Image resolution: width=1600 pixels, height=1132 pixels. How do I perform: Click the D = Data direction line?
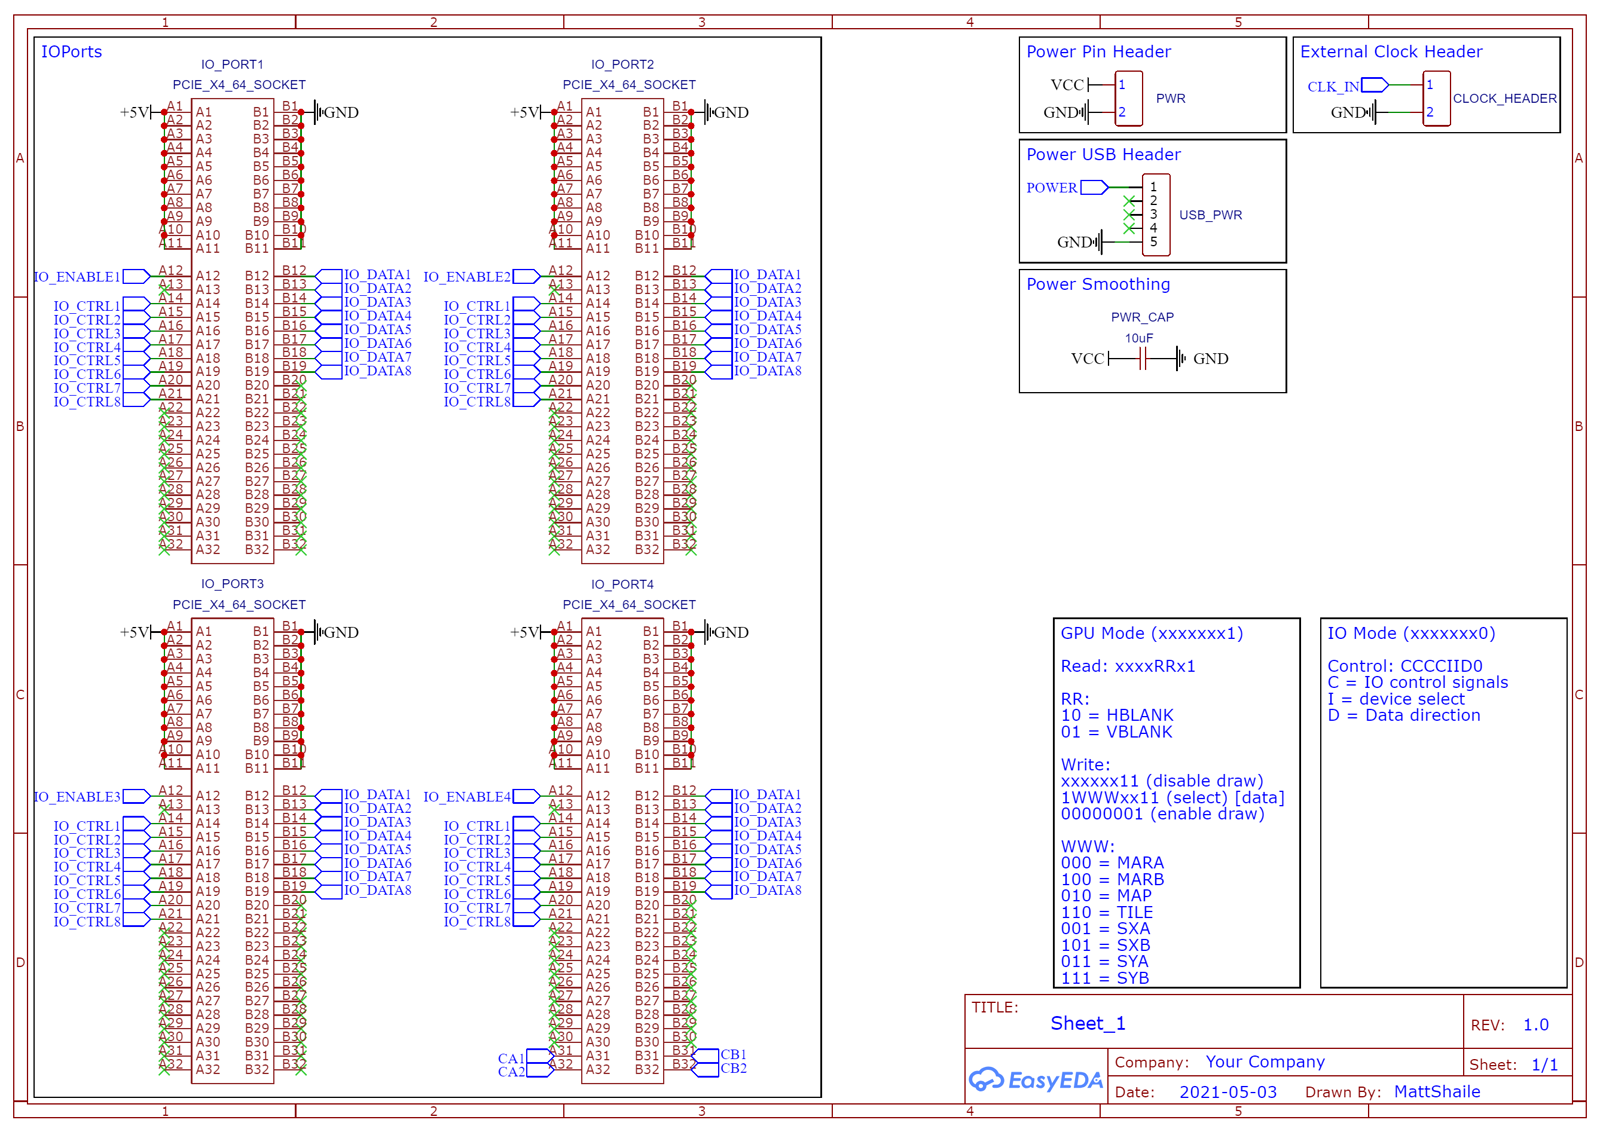point(1404,716)
